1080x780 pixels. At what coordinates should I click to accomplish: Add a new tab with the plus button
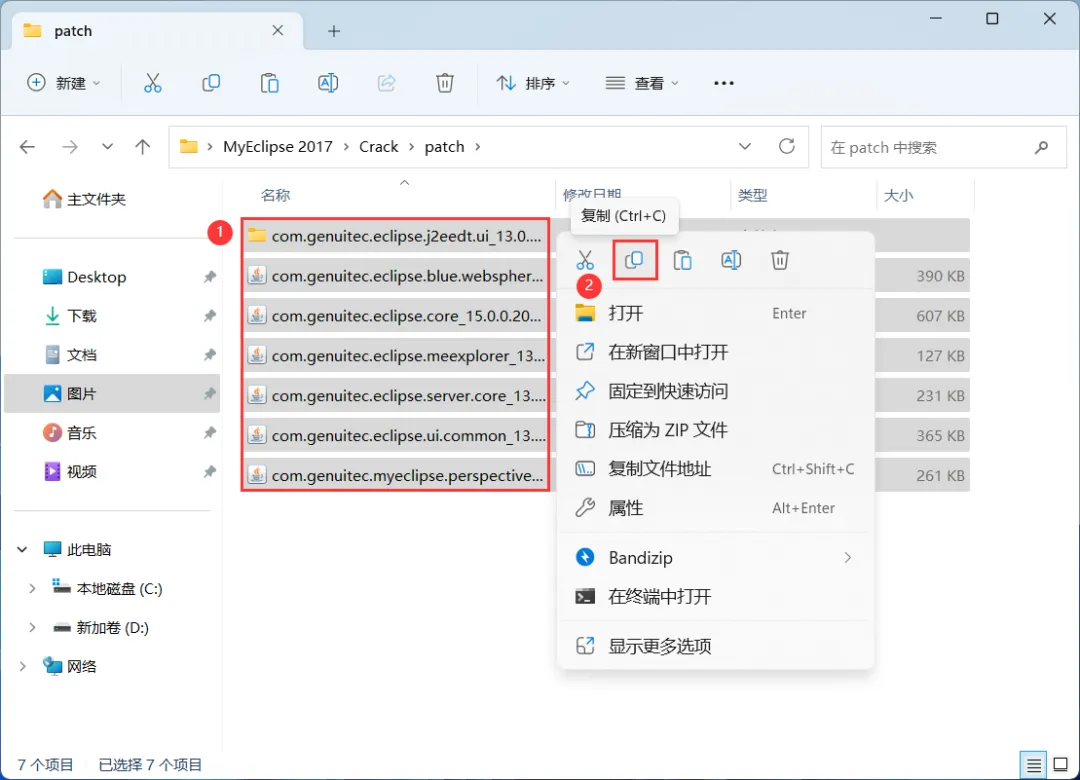click(x=334, y=31)
